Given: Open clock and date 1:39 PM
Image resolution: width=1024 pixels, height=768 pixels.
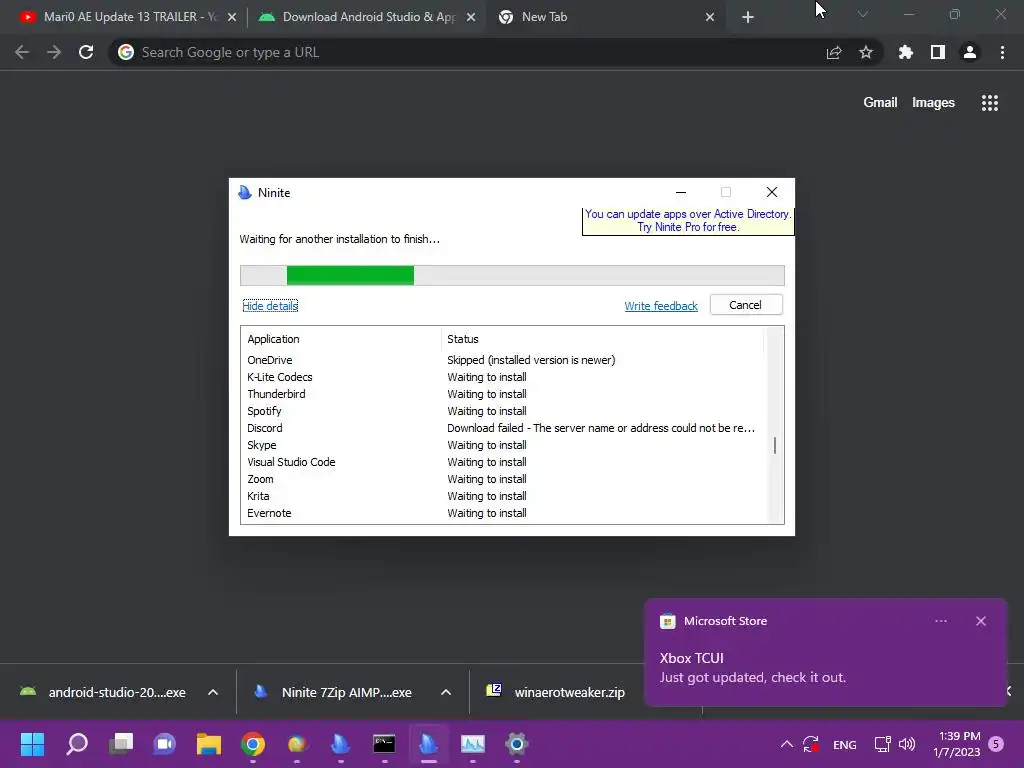Looking at the screenshot, I should tap(957, 744).
